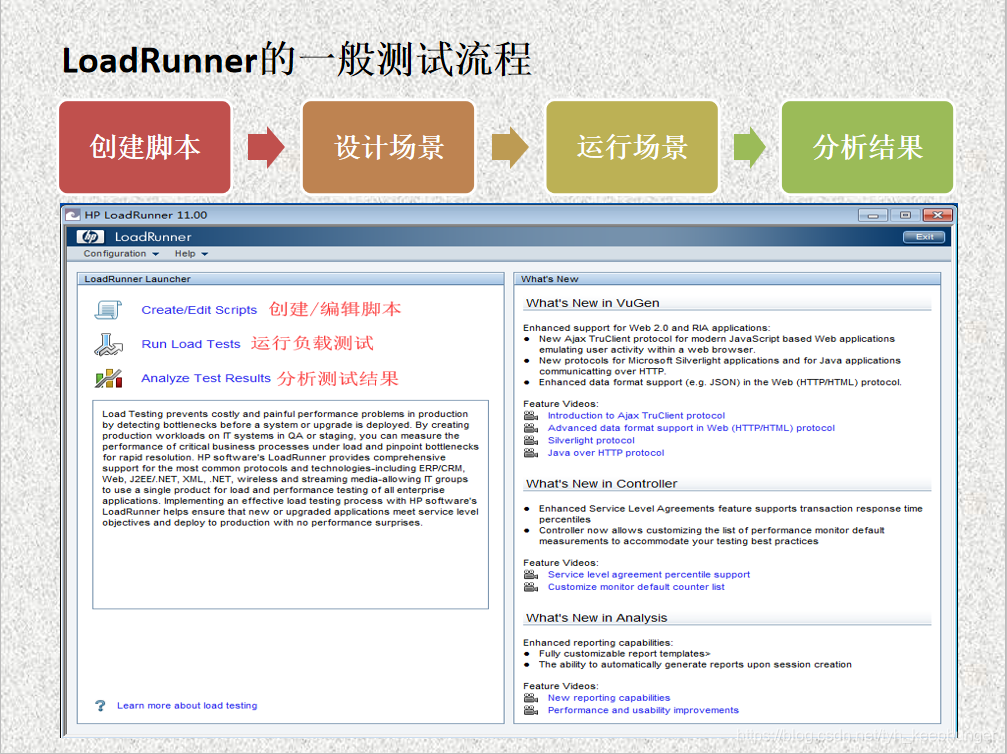
Task: Click the HP LoadRunner 11.00 title bar icon
Action: pyautogui.click(x=73, y=215)
